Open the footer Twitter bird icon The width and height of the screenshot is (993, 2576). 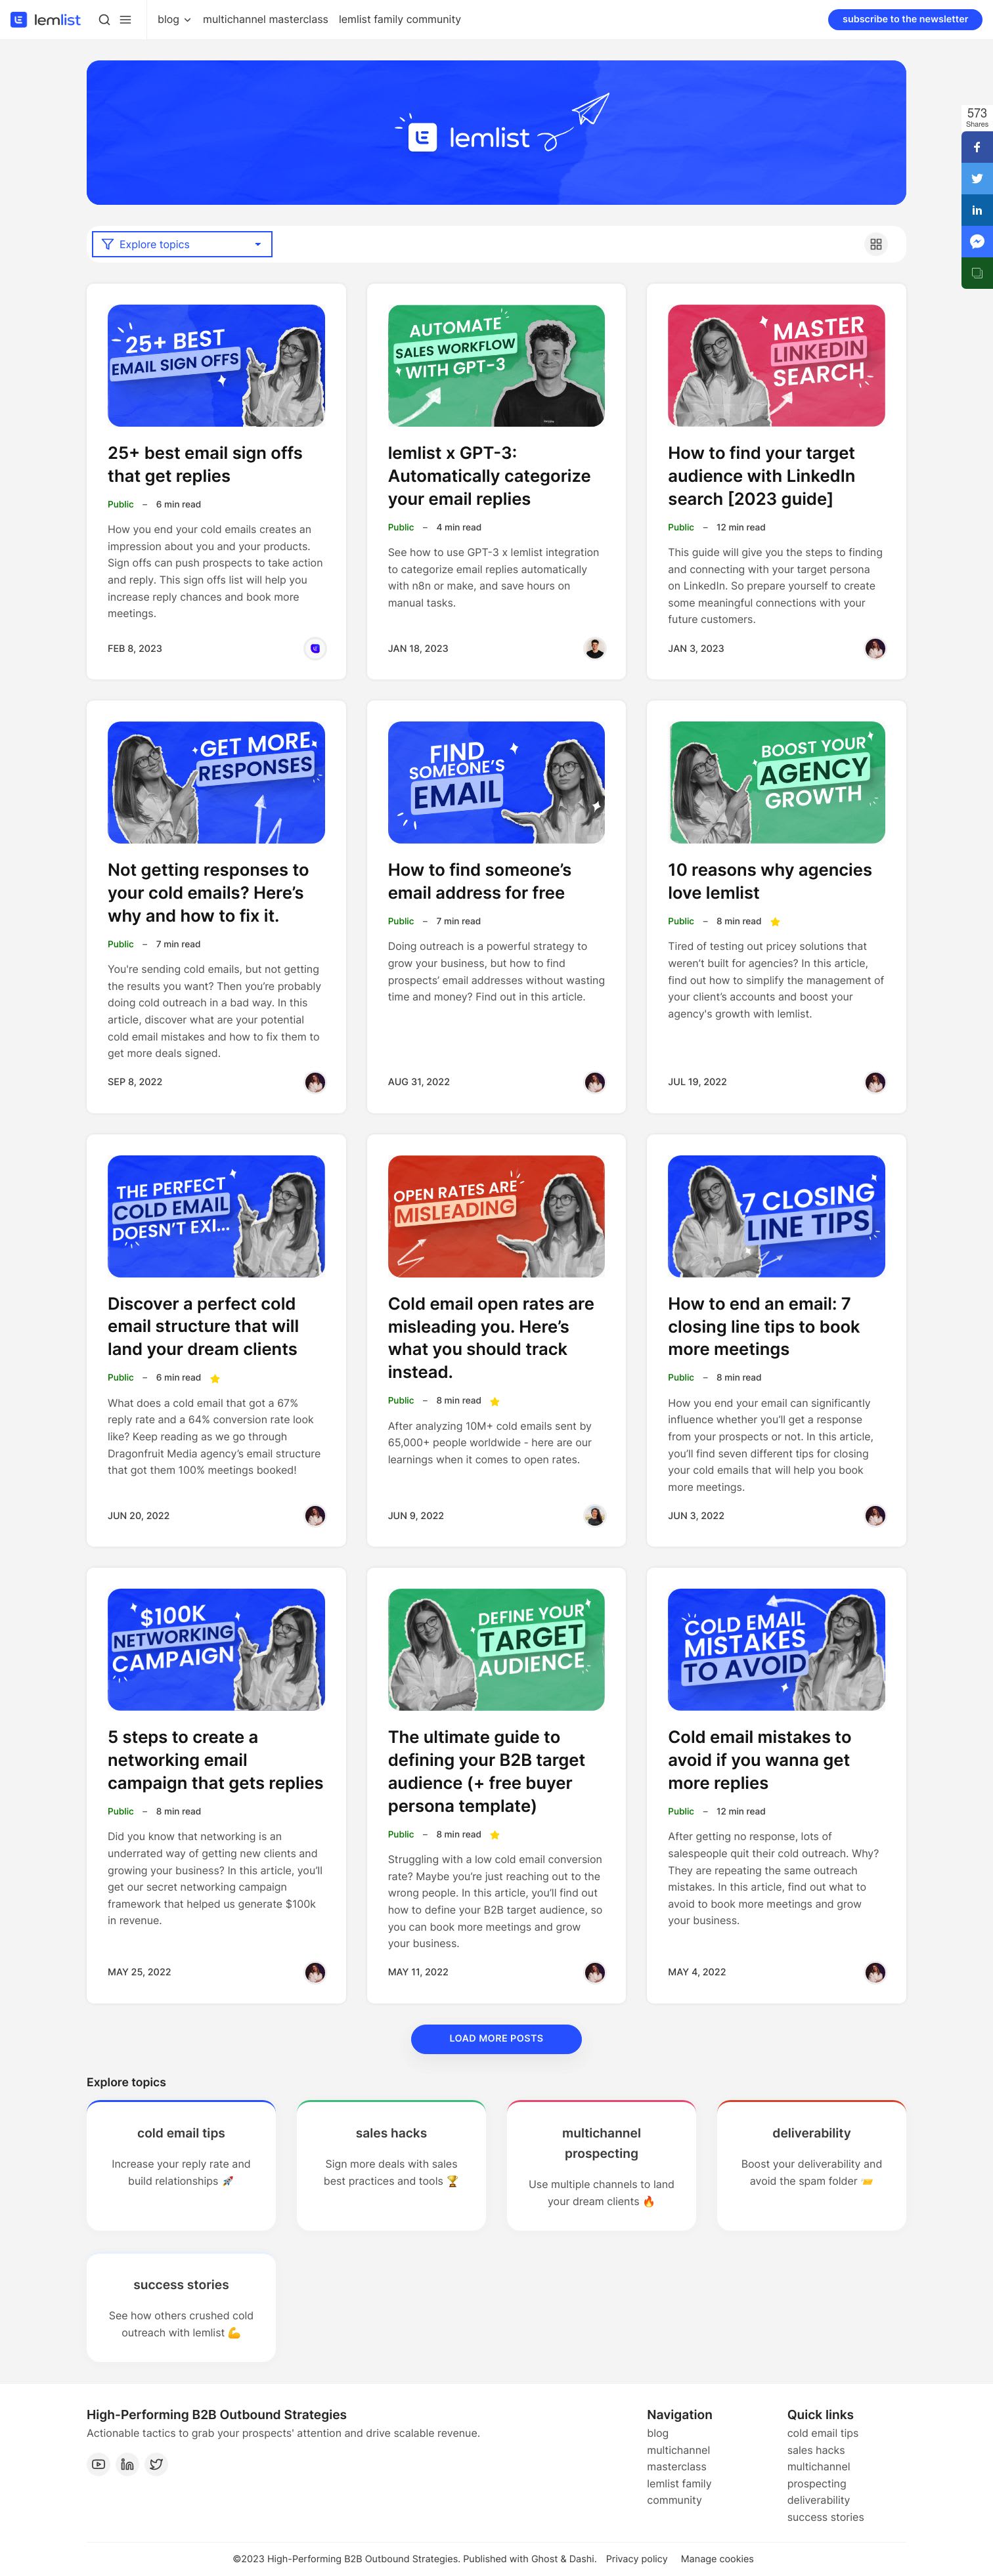156,2463
